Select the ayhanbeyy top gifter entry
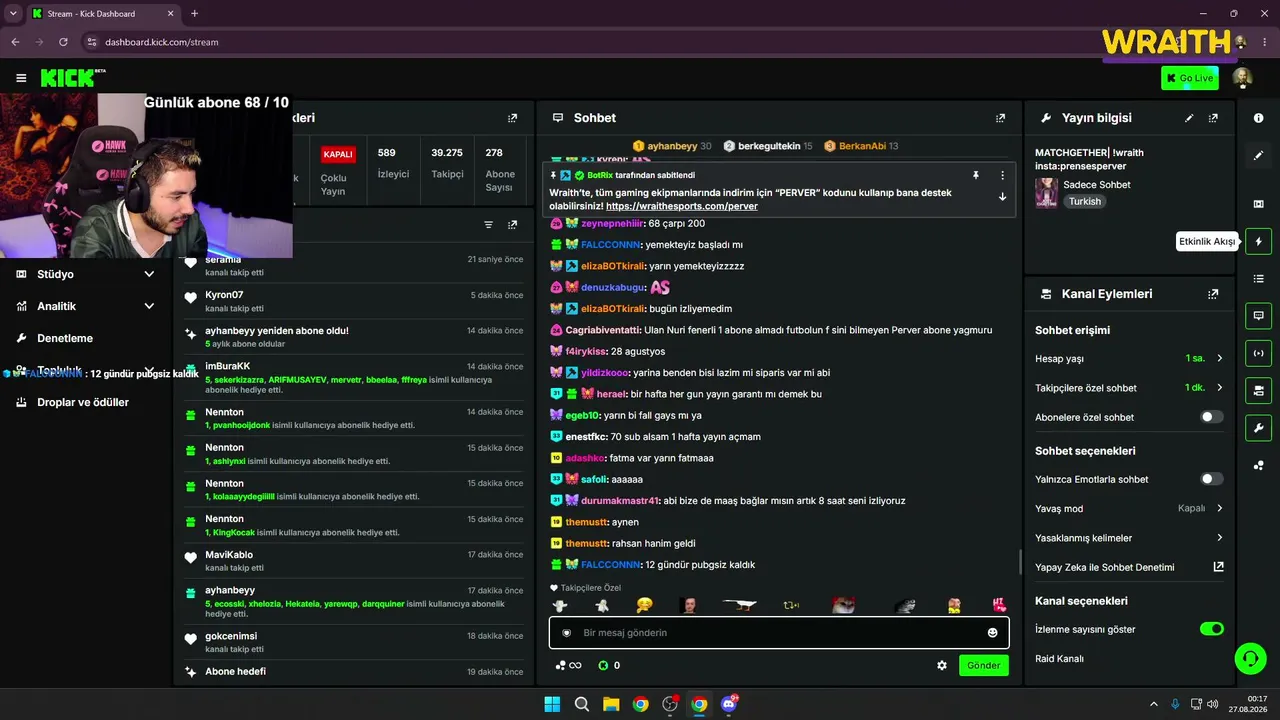Screen dimensions: 1280x720 pyautogui.click(x=672, y=146)
